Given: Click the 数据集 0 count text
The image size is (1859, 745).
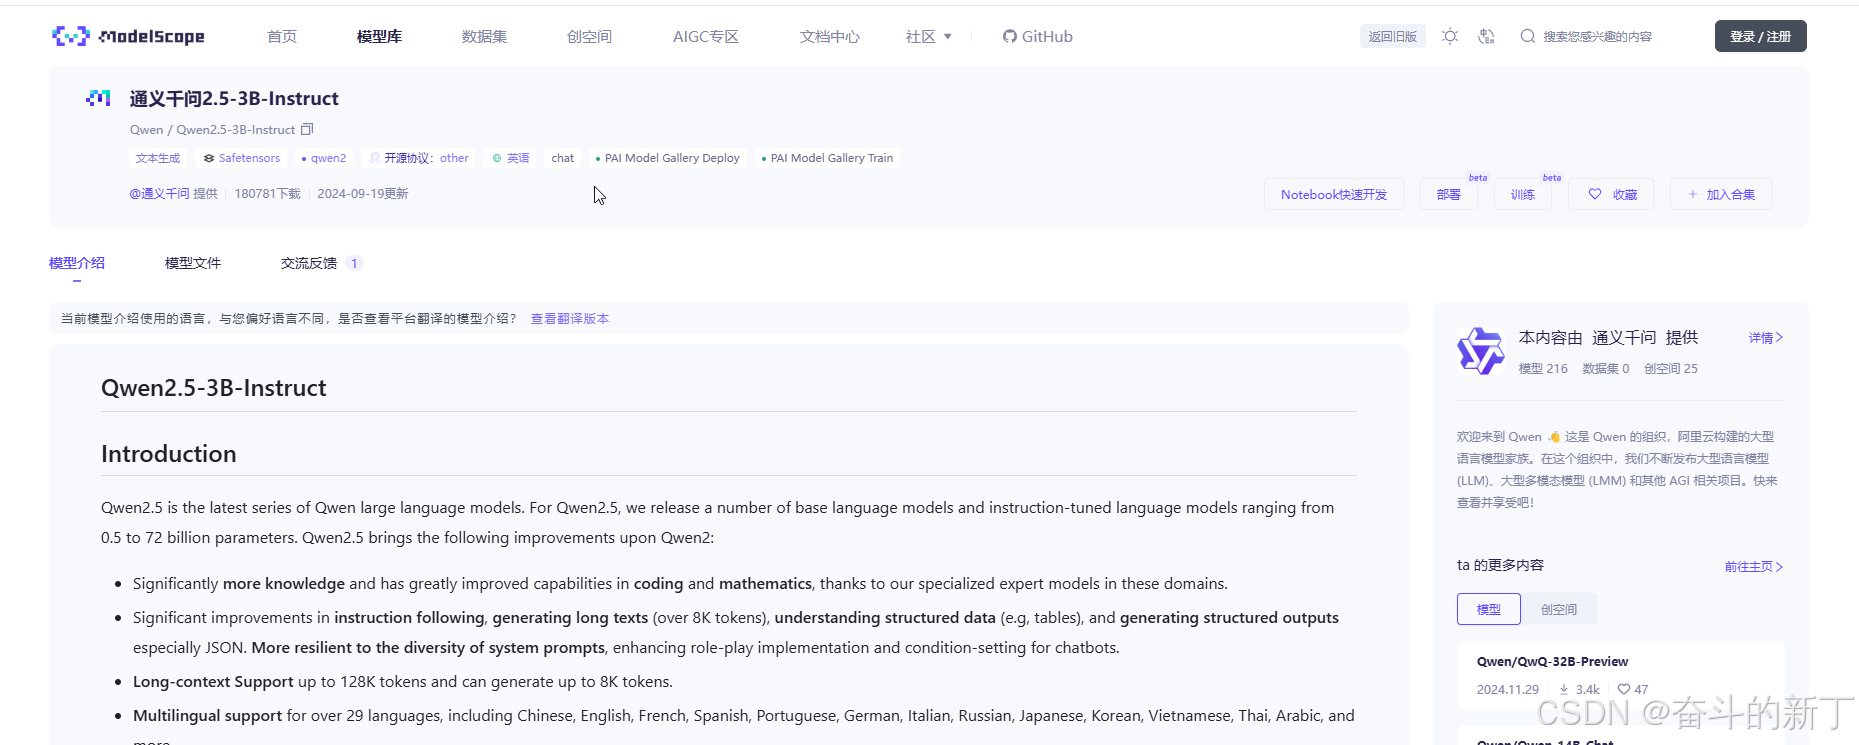Looking at the screenshot, I should point(1606,369).
